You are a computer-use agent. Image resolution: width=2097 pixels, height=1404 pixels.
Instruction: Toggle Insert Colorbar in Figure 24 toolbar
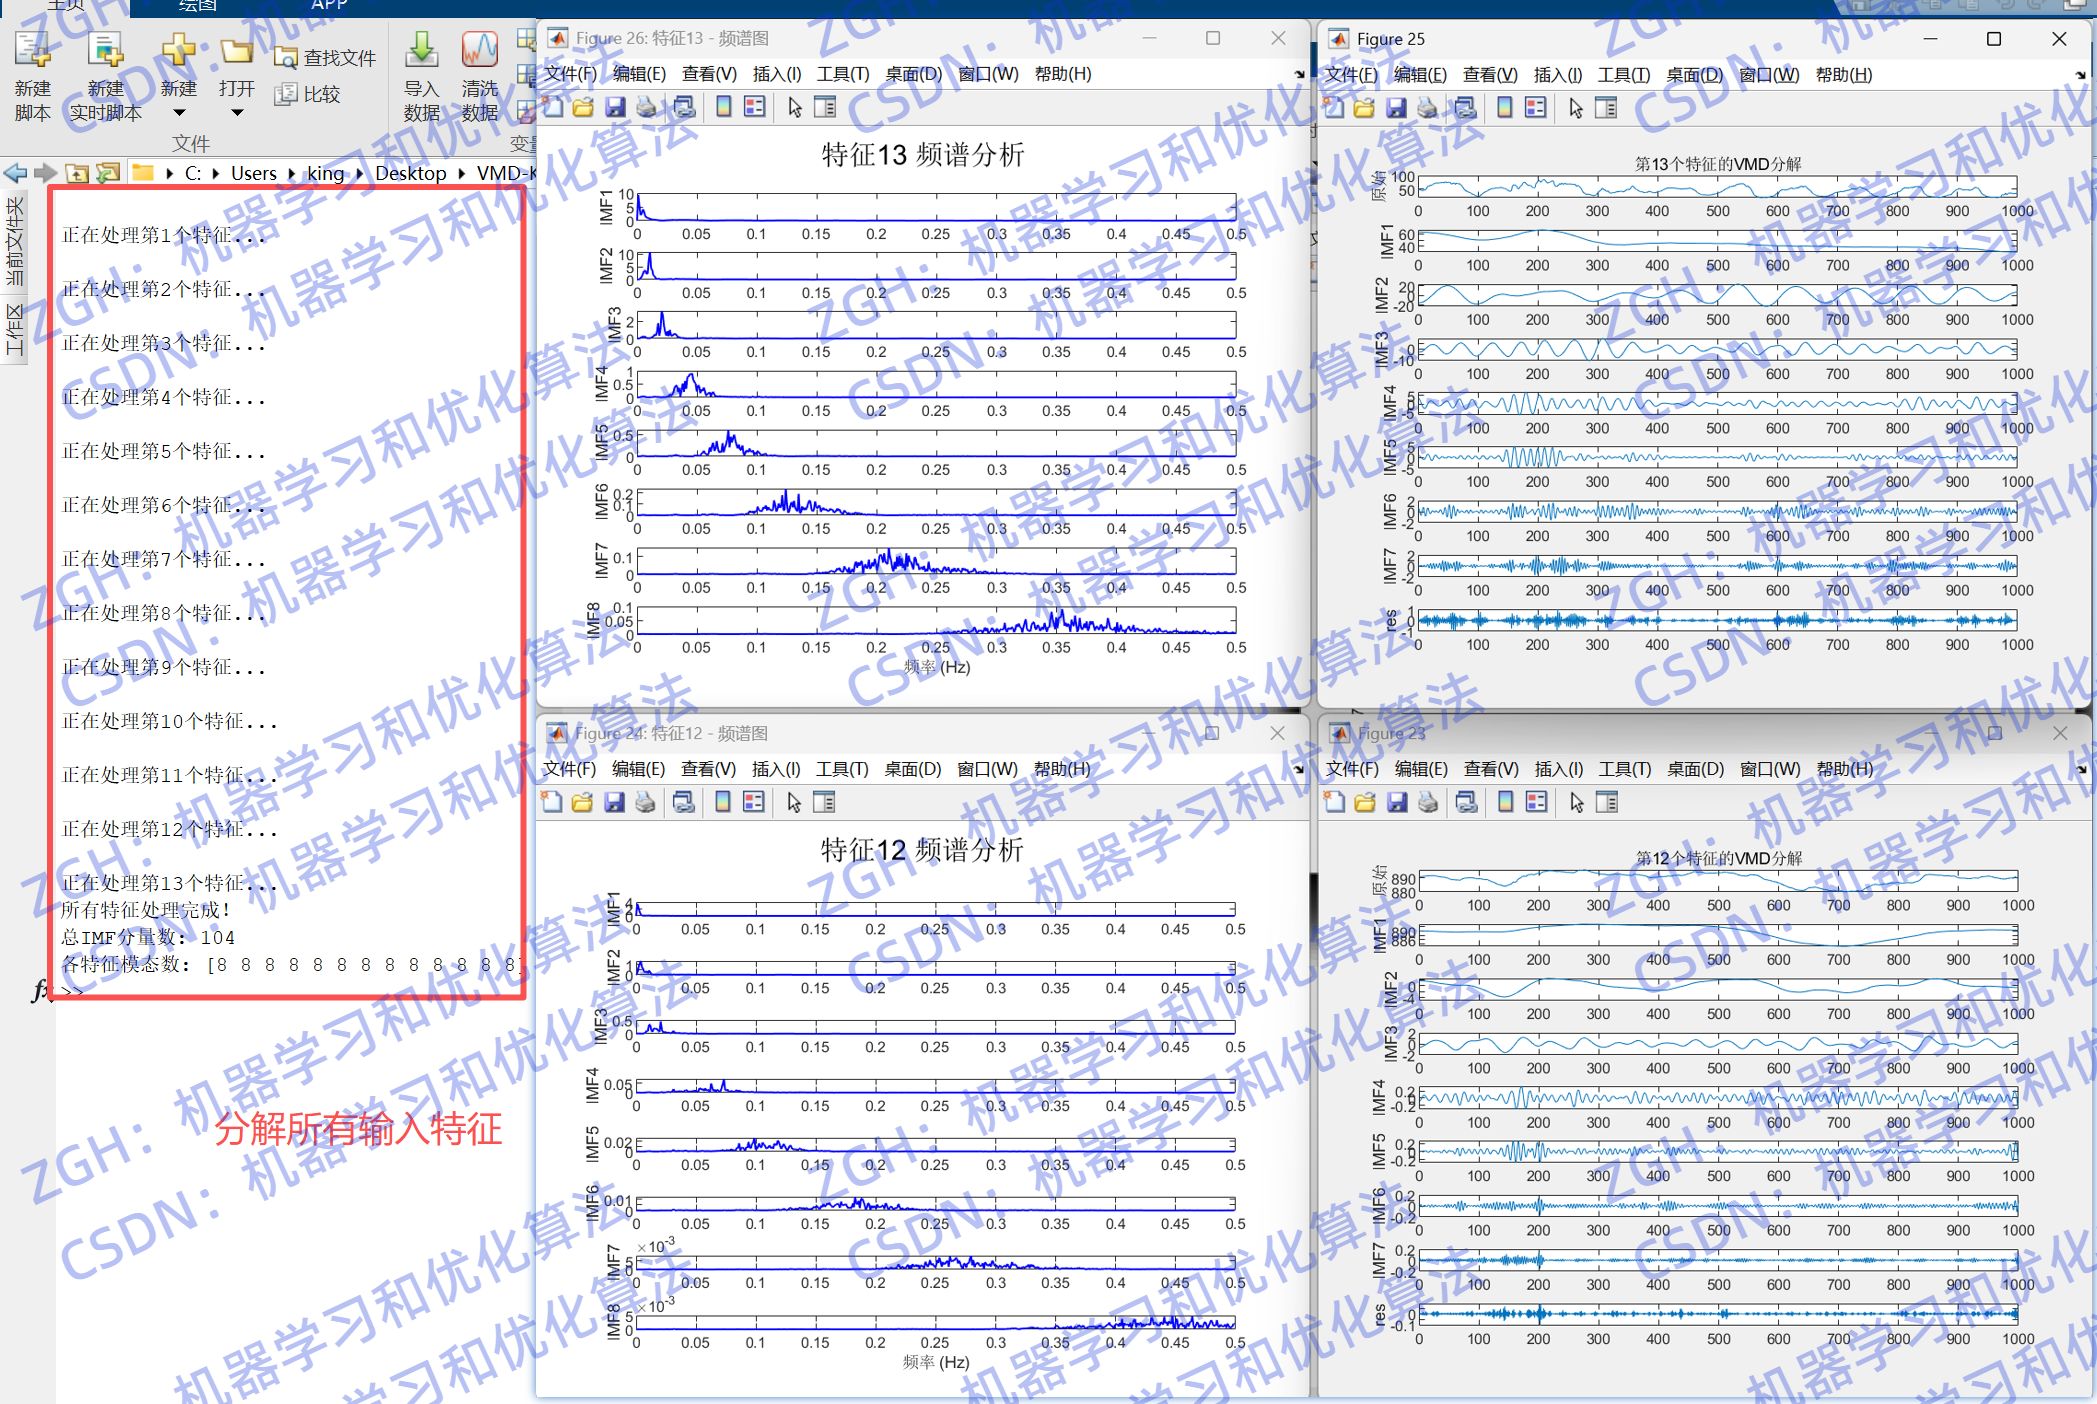[723, 802]
